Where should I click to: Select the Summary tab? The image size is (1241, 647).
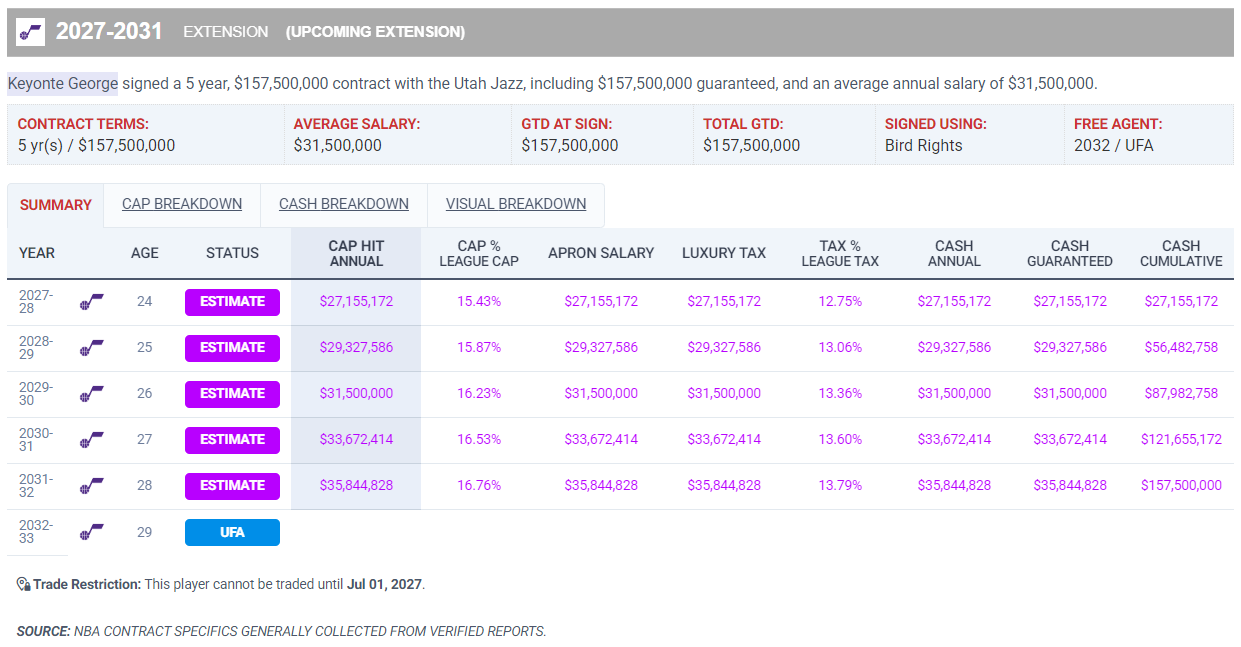(x=56, y=205)
